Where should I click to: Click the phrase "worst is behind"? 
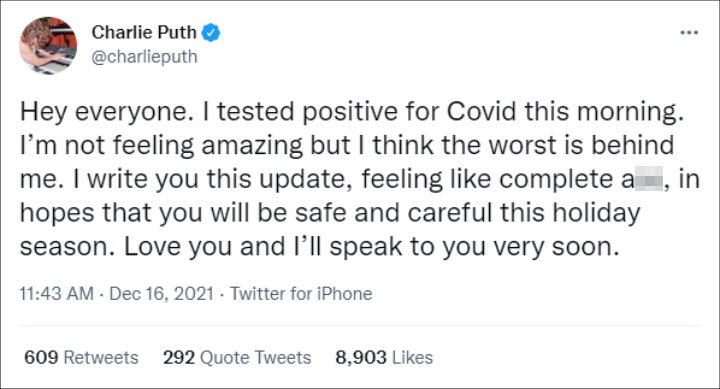(x=581, y=145)
